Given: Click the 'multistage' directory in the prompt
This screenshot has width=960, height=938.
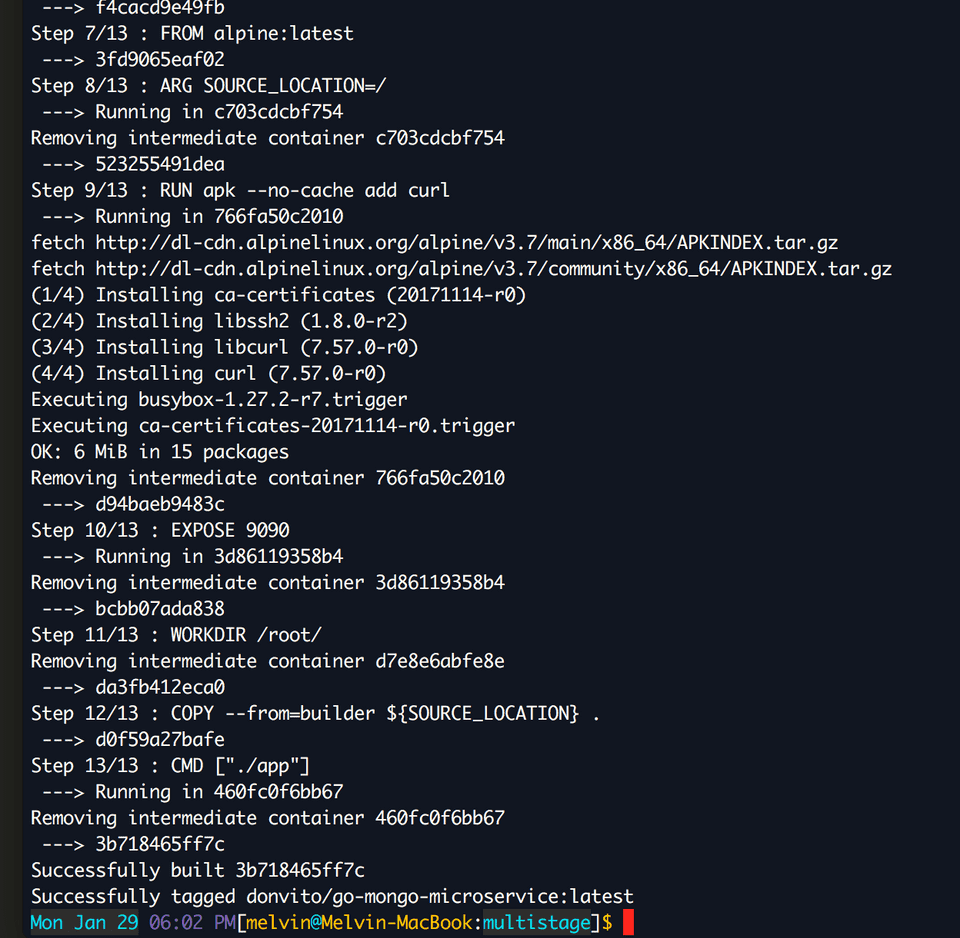Looking at the screenshot, I should (537, 923).
